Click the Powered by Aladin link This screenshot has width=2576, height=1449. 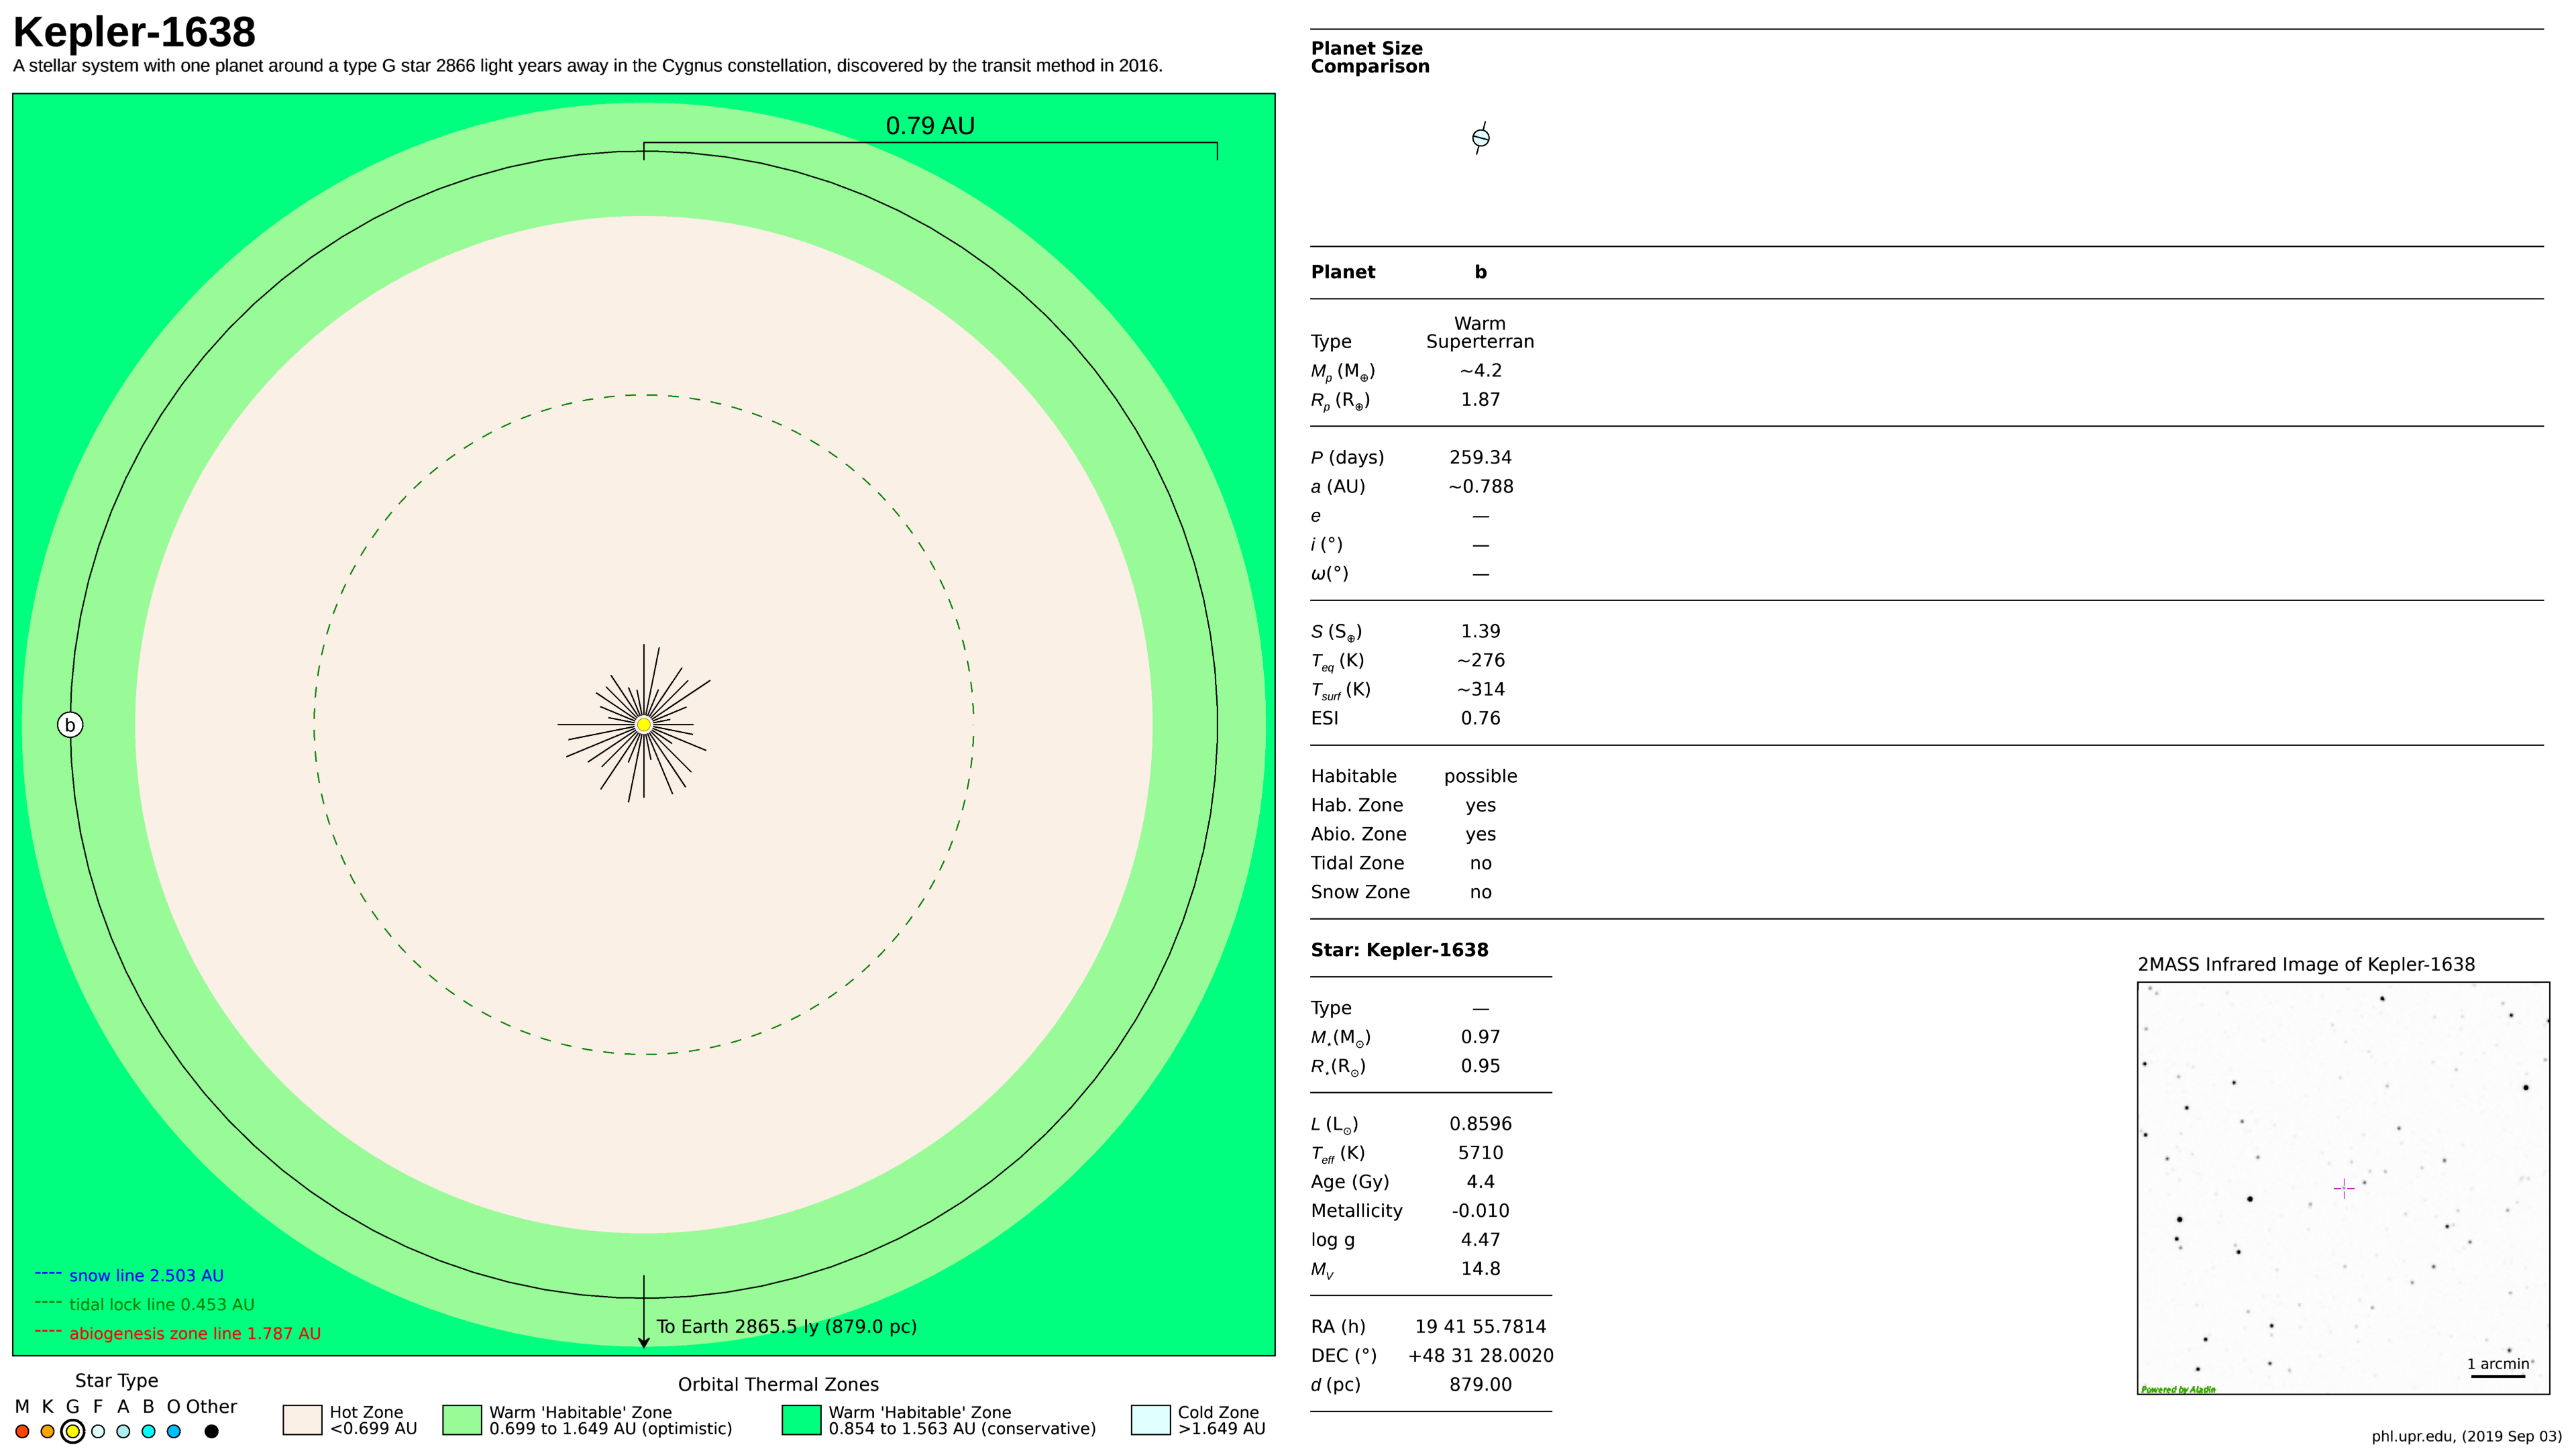pos(2178,1389)
